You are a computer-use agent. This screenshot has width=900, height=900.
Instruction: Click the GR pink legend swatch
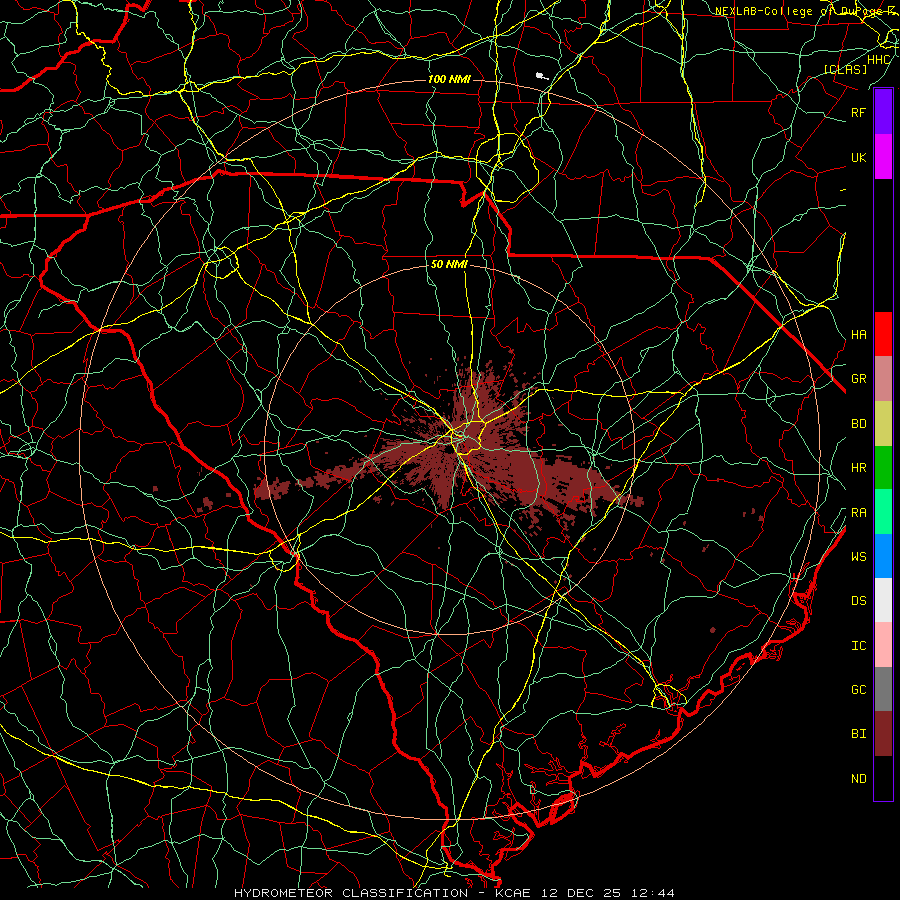click(883, 379)
